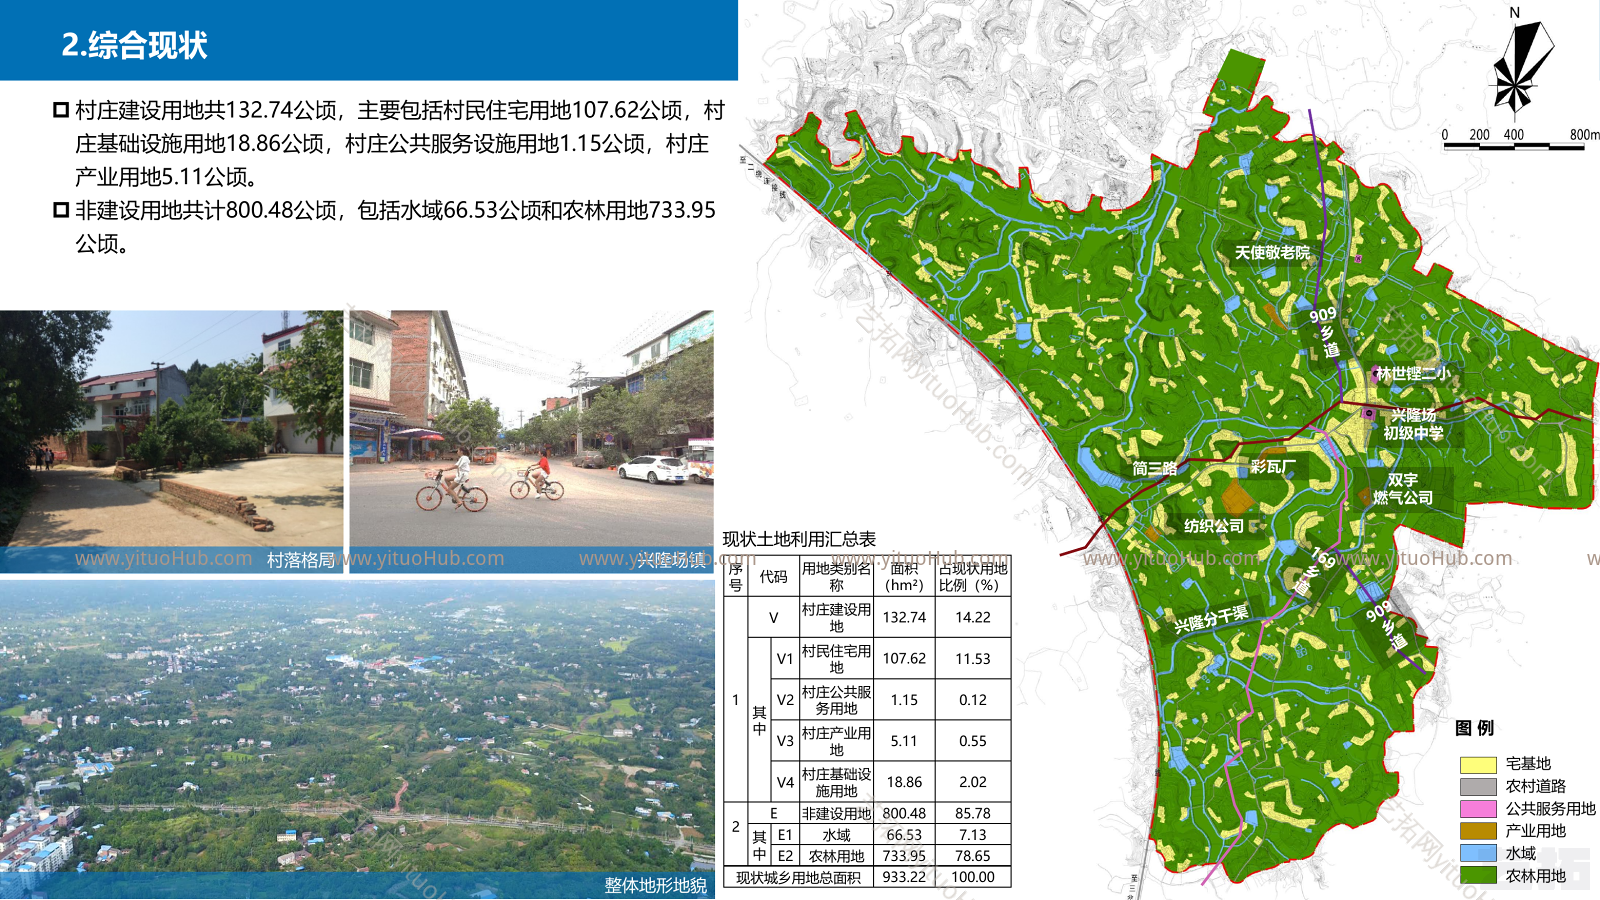The width and height of the screenshot is (1600, 900).
Task: Click the 天使敬老院 map label
Action: pos(1272,253)
